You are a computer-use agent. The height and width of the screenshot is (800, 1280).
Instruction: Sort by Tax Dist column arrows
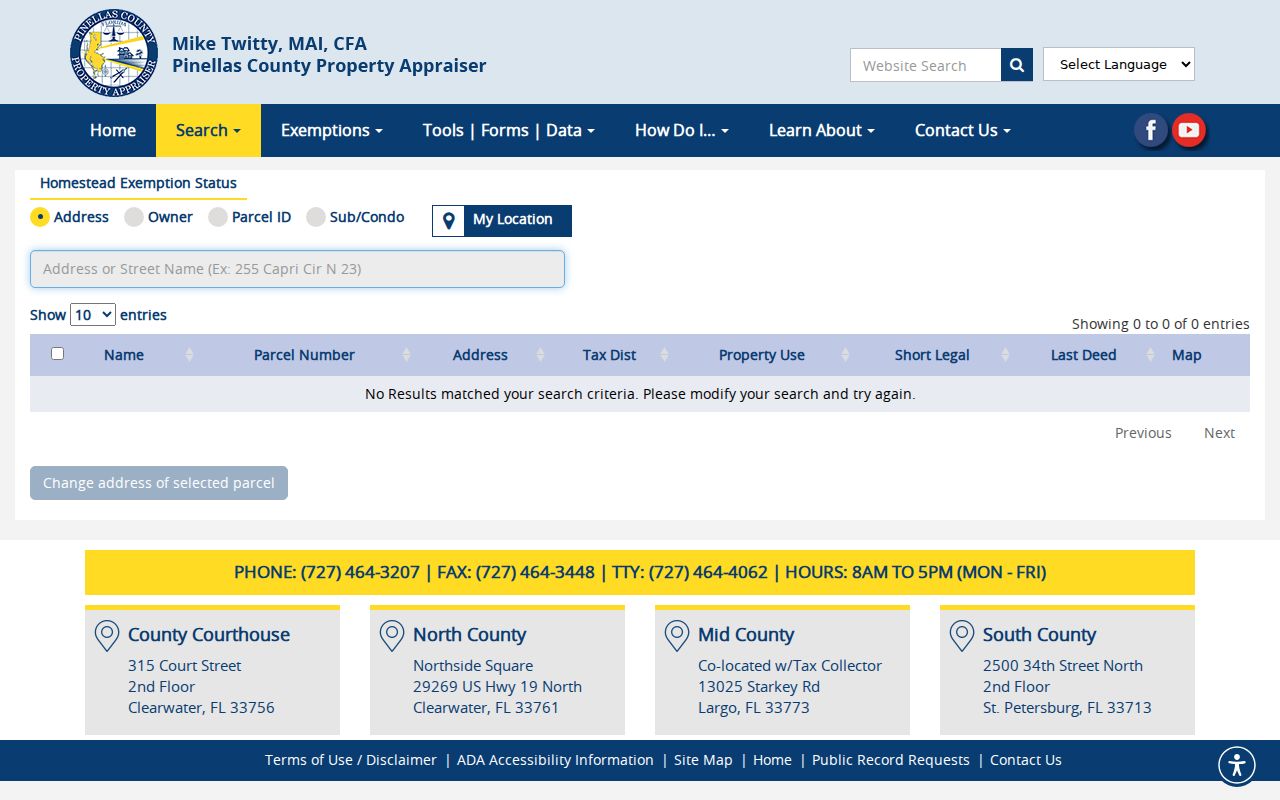(665, 355)
